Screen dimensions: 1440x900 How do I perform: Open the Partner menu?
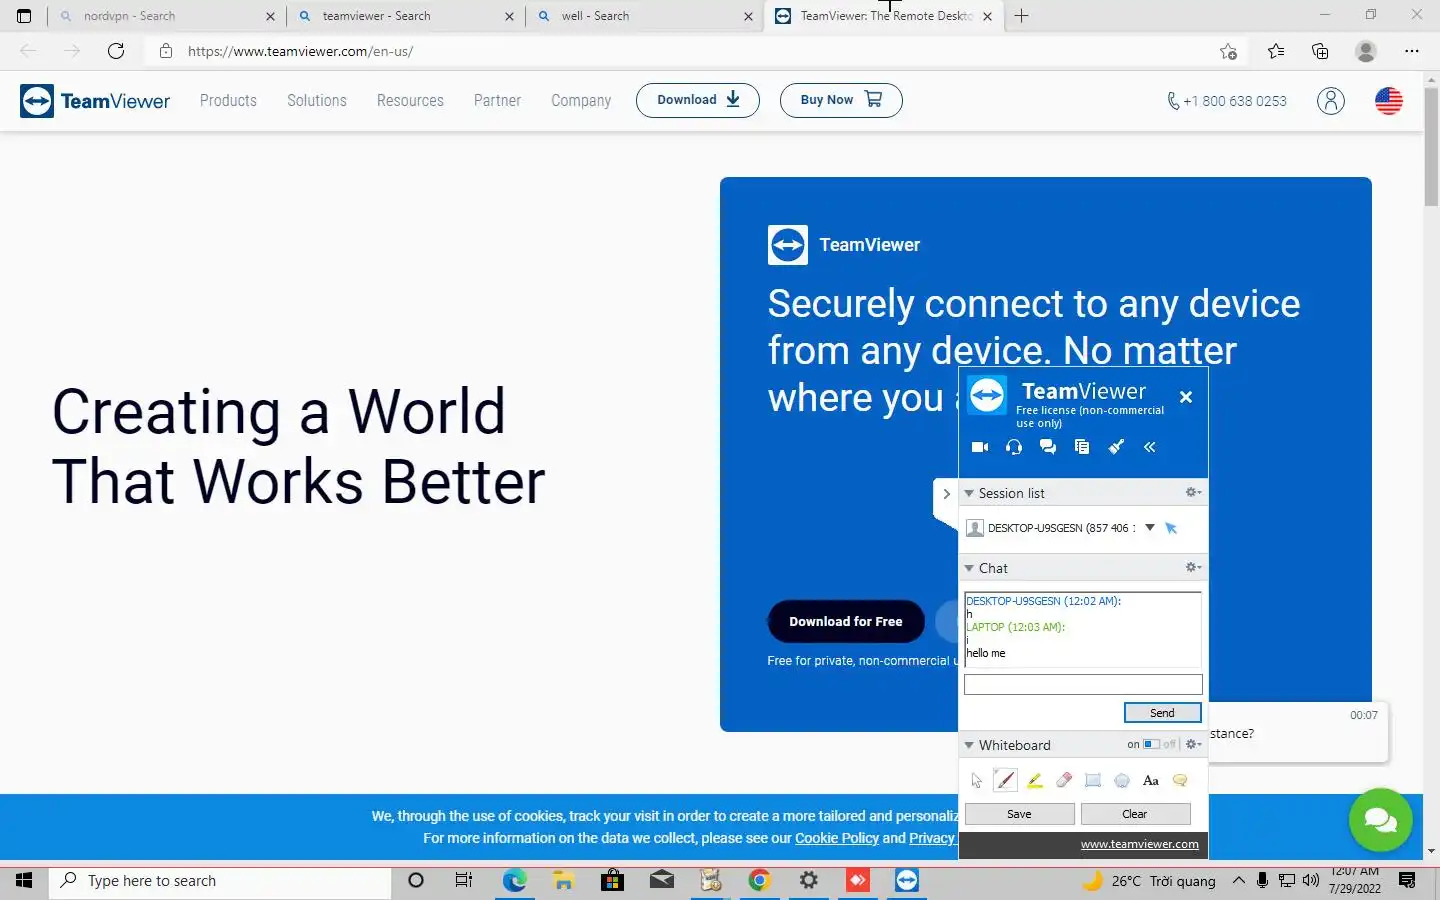pos(497,100)
